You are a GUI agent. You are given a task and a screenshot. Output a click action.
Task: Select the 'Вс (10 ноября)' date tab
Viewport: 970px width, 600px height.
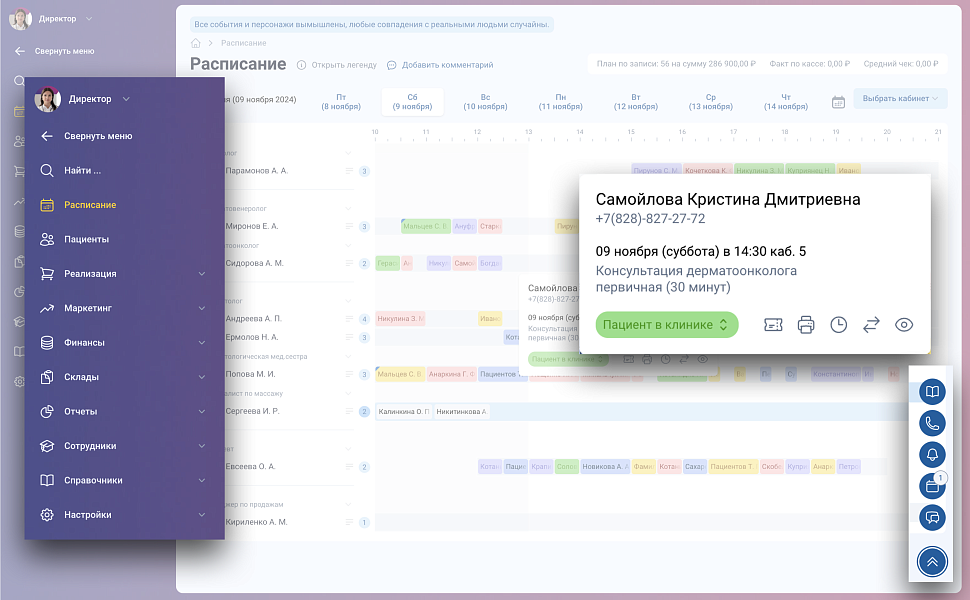pyautogui.click(x=485, y=102)
